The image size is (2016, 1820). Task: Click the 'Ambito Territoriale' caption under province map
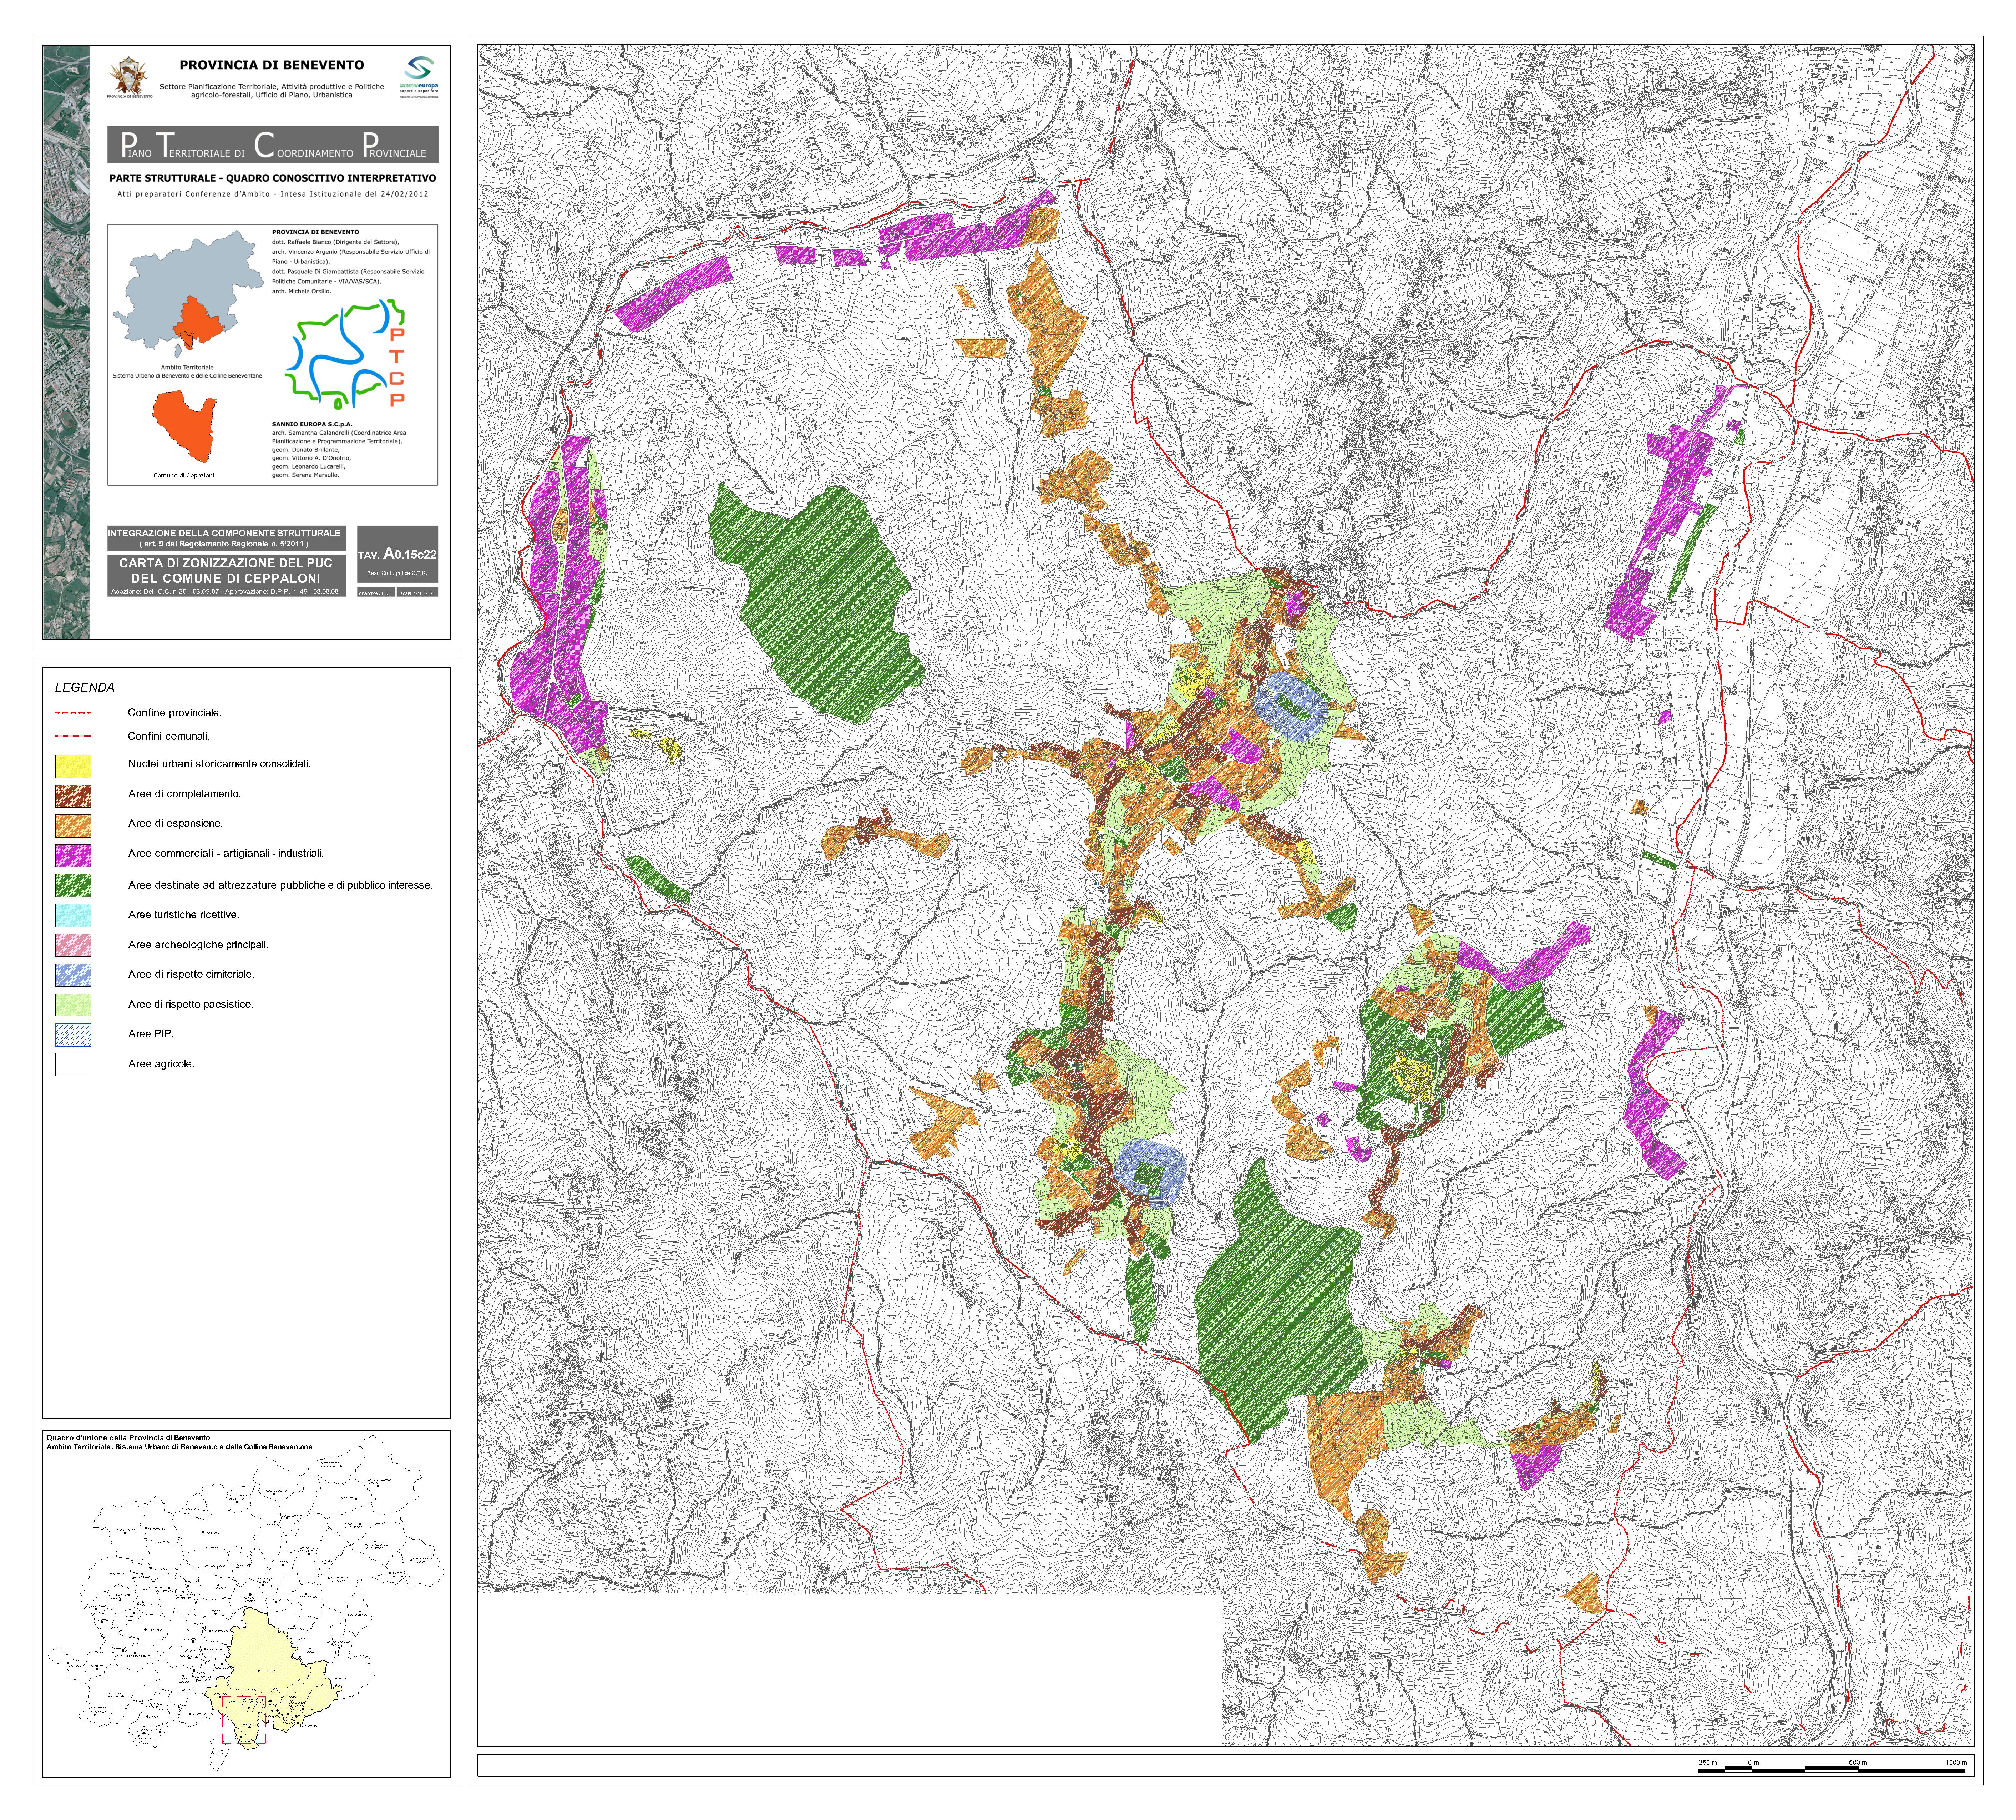tap(187, 368)
